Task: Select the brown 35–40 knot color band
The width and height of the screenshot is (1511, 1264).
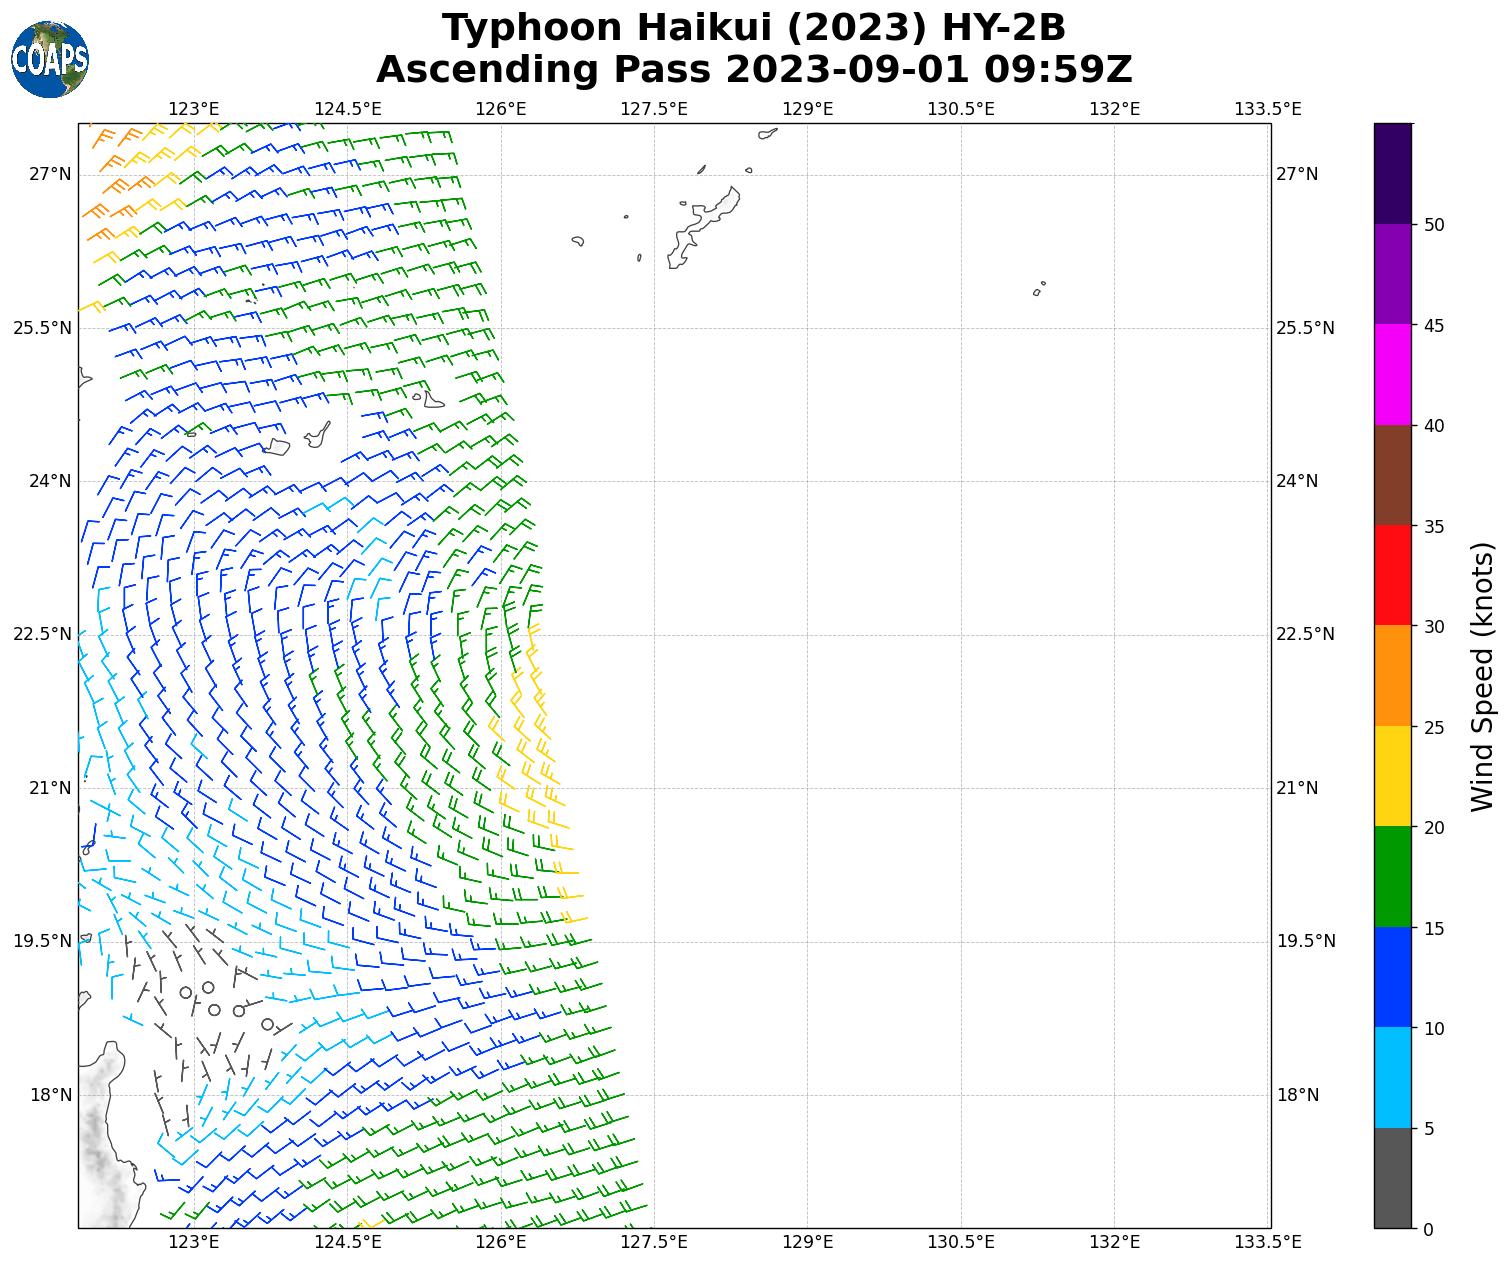Action: tap(1392, 475)
